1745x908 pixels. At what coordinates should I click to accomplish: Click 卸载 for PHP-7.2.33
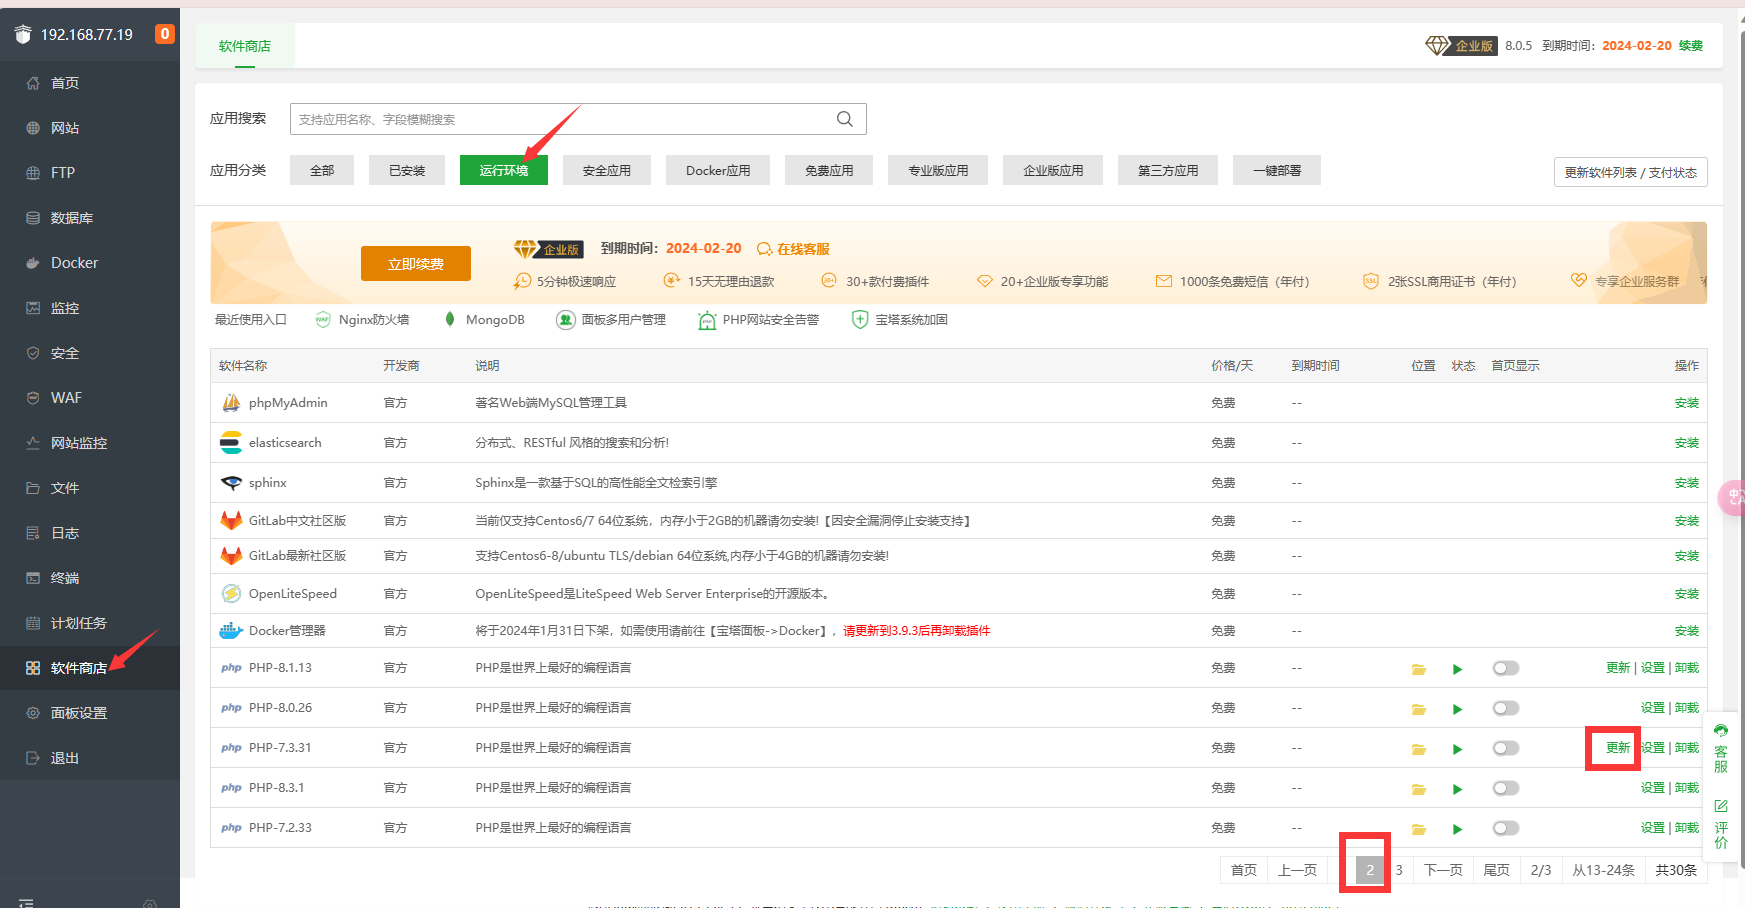1687,828
